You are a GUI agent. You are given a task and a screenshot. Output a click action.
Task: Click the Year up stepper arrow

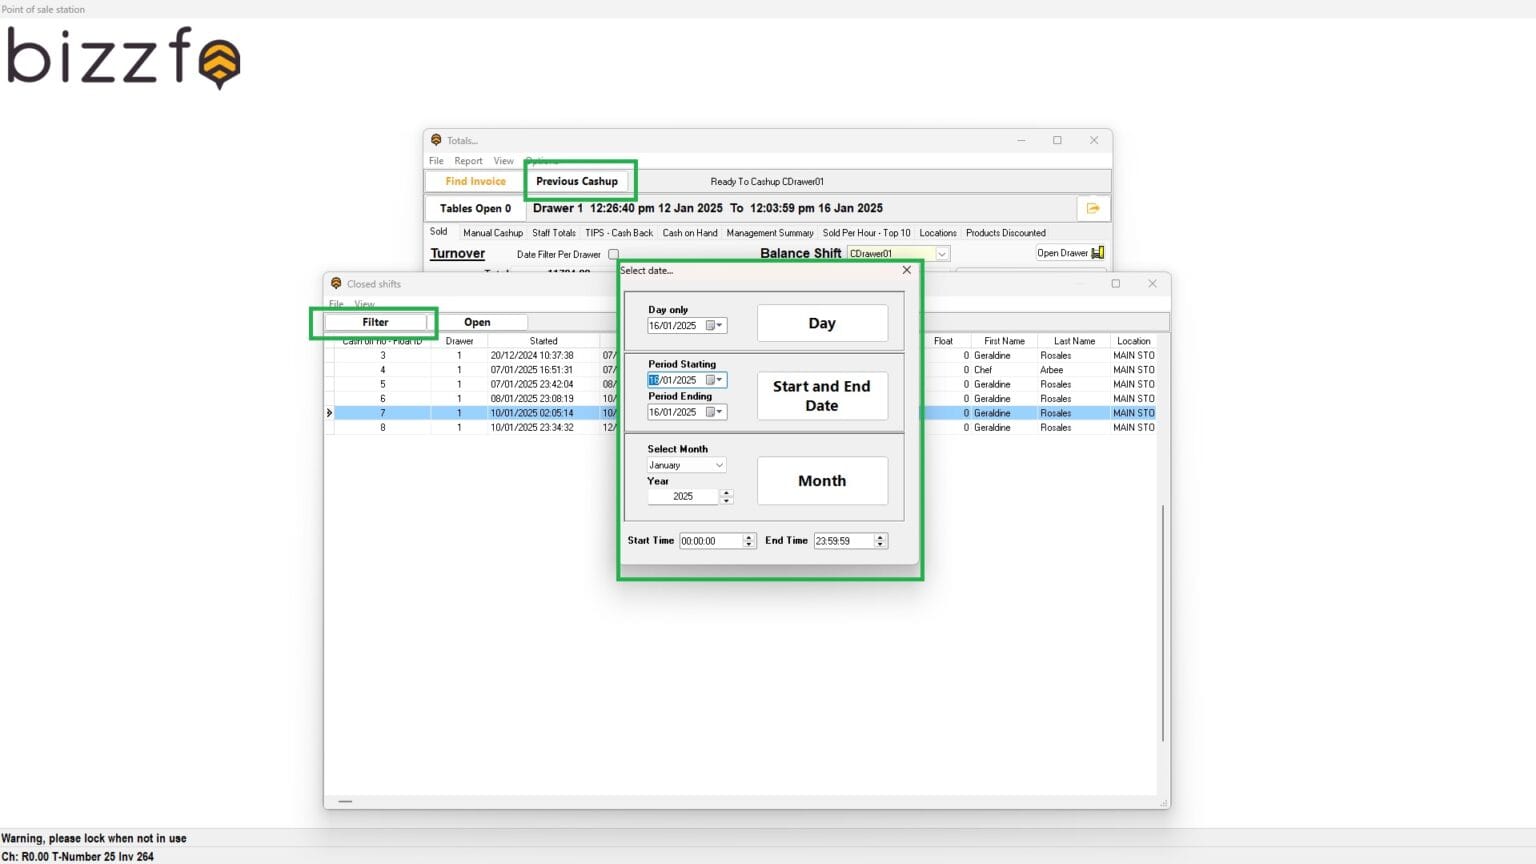727,492
